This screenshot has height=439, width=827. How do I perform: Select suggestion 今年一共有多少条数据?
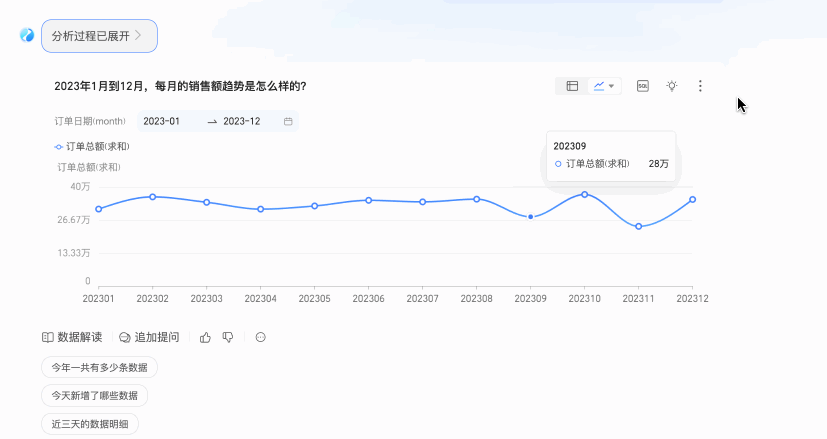(x=99, y=367)
